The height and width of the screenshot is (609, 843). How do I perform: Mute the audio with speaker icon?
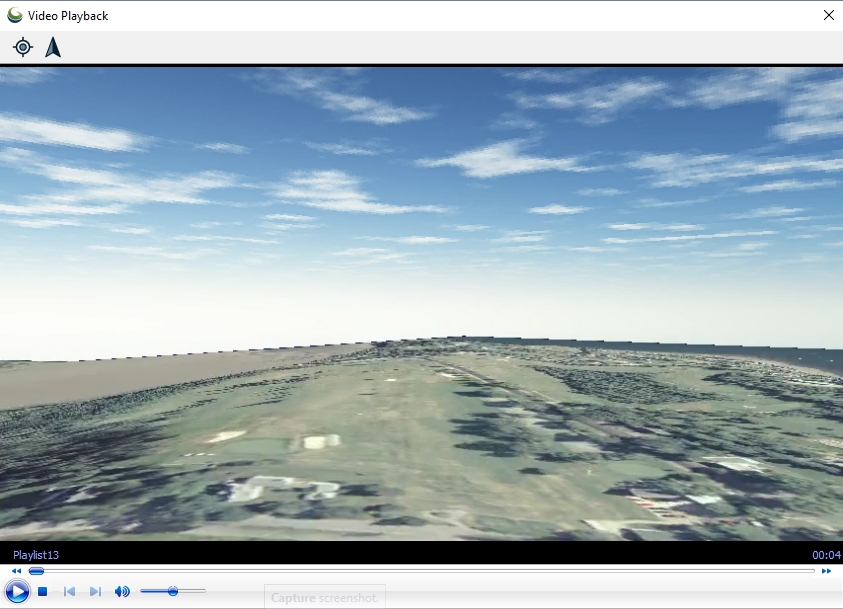click(122, 592)
